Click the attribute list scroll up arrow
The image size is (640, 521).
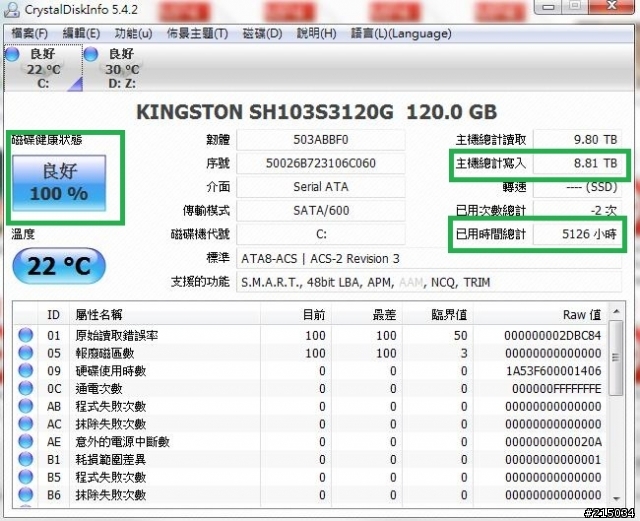(616, 312)
